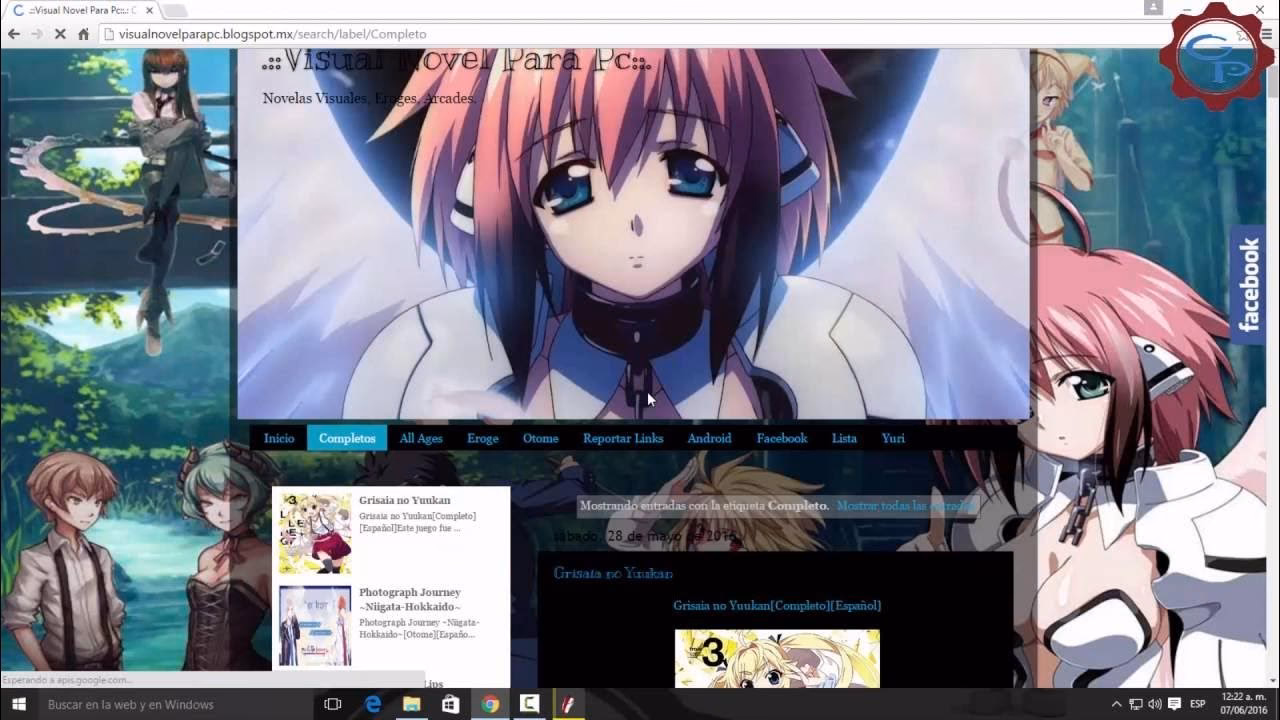Click Photograph Journey sidebar thumbnail

click(x=315, y=626)
